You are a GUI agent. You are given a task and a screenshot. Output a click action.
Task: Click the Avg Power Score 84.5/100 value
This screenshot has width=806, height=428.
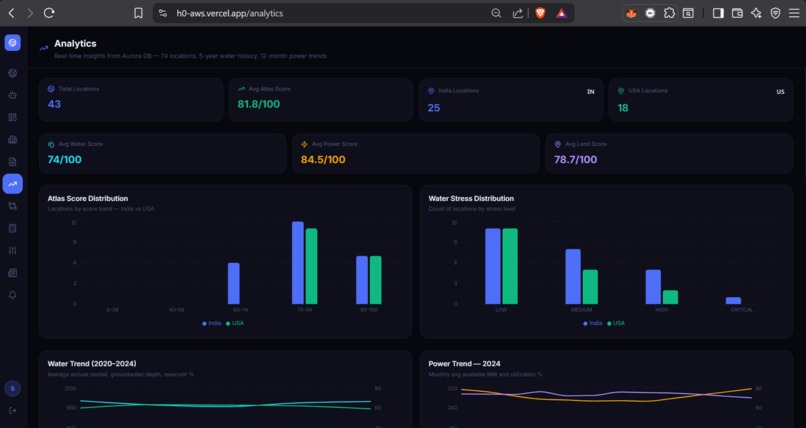(323, 160)
